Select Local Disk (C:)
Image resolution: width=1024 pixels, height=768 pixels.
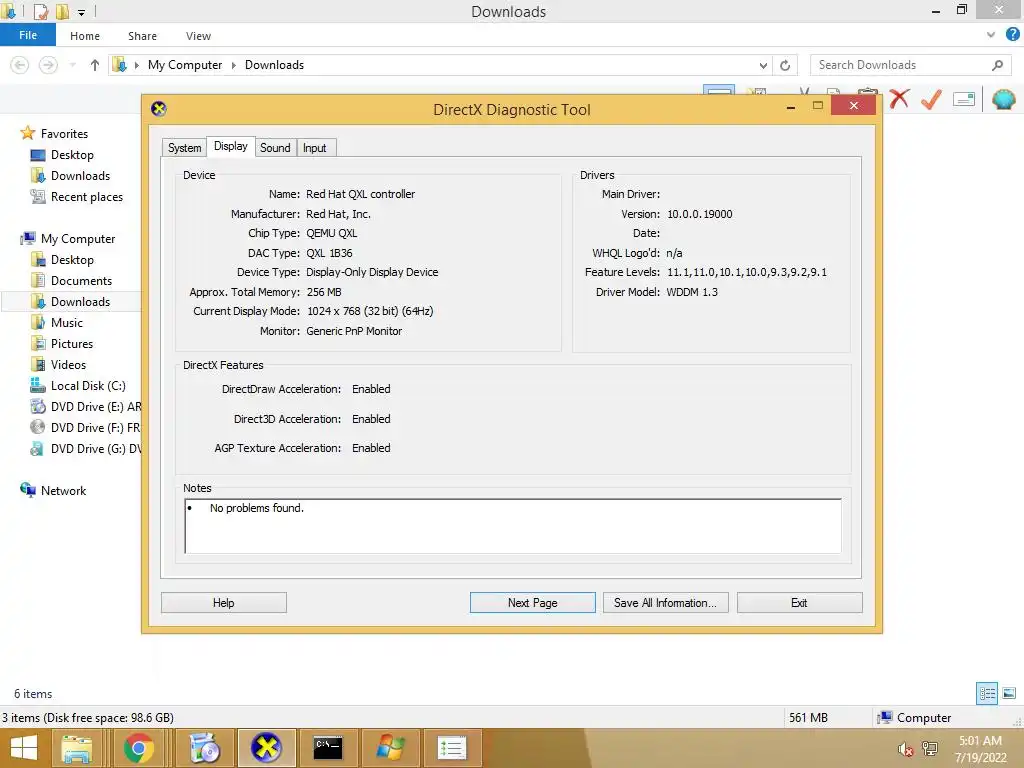88,385
